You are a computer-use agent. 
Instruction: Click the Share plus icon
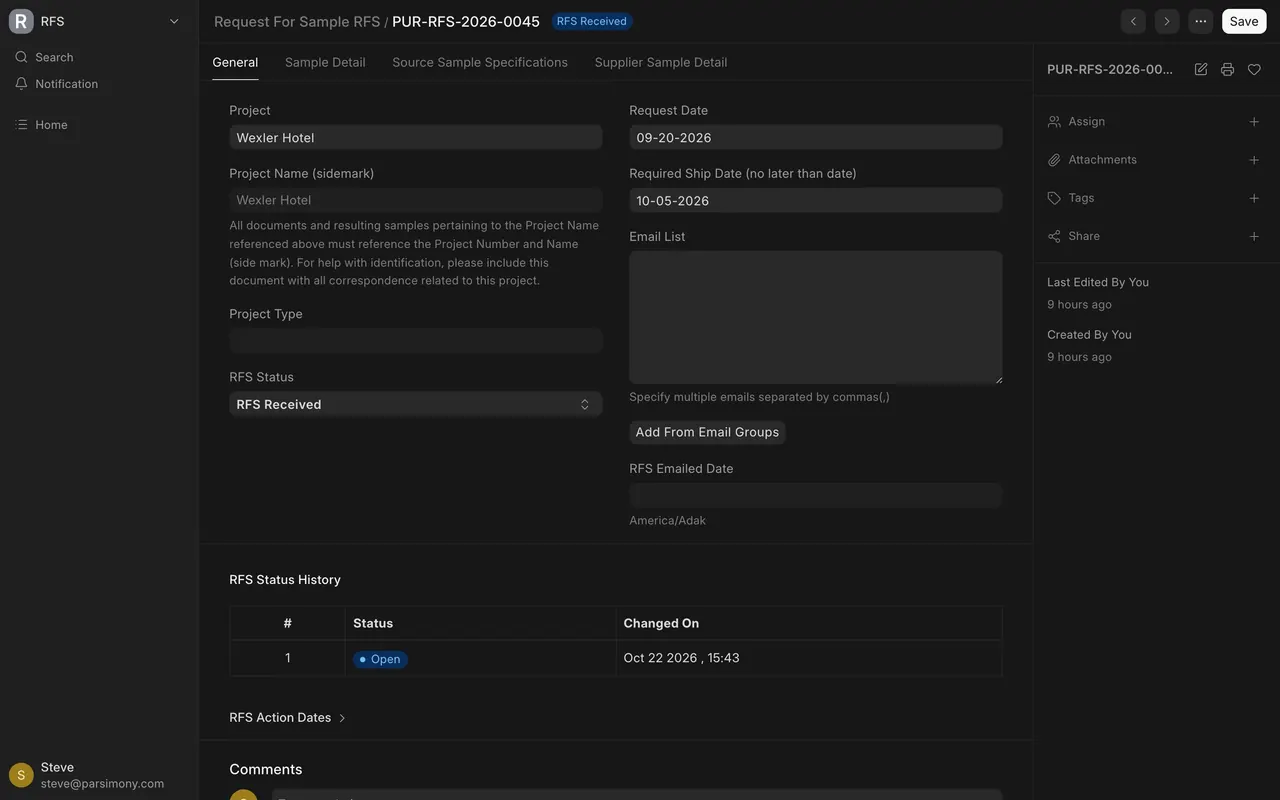pos(1254,236)
